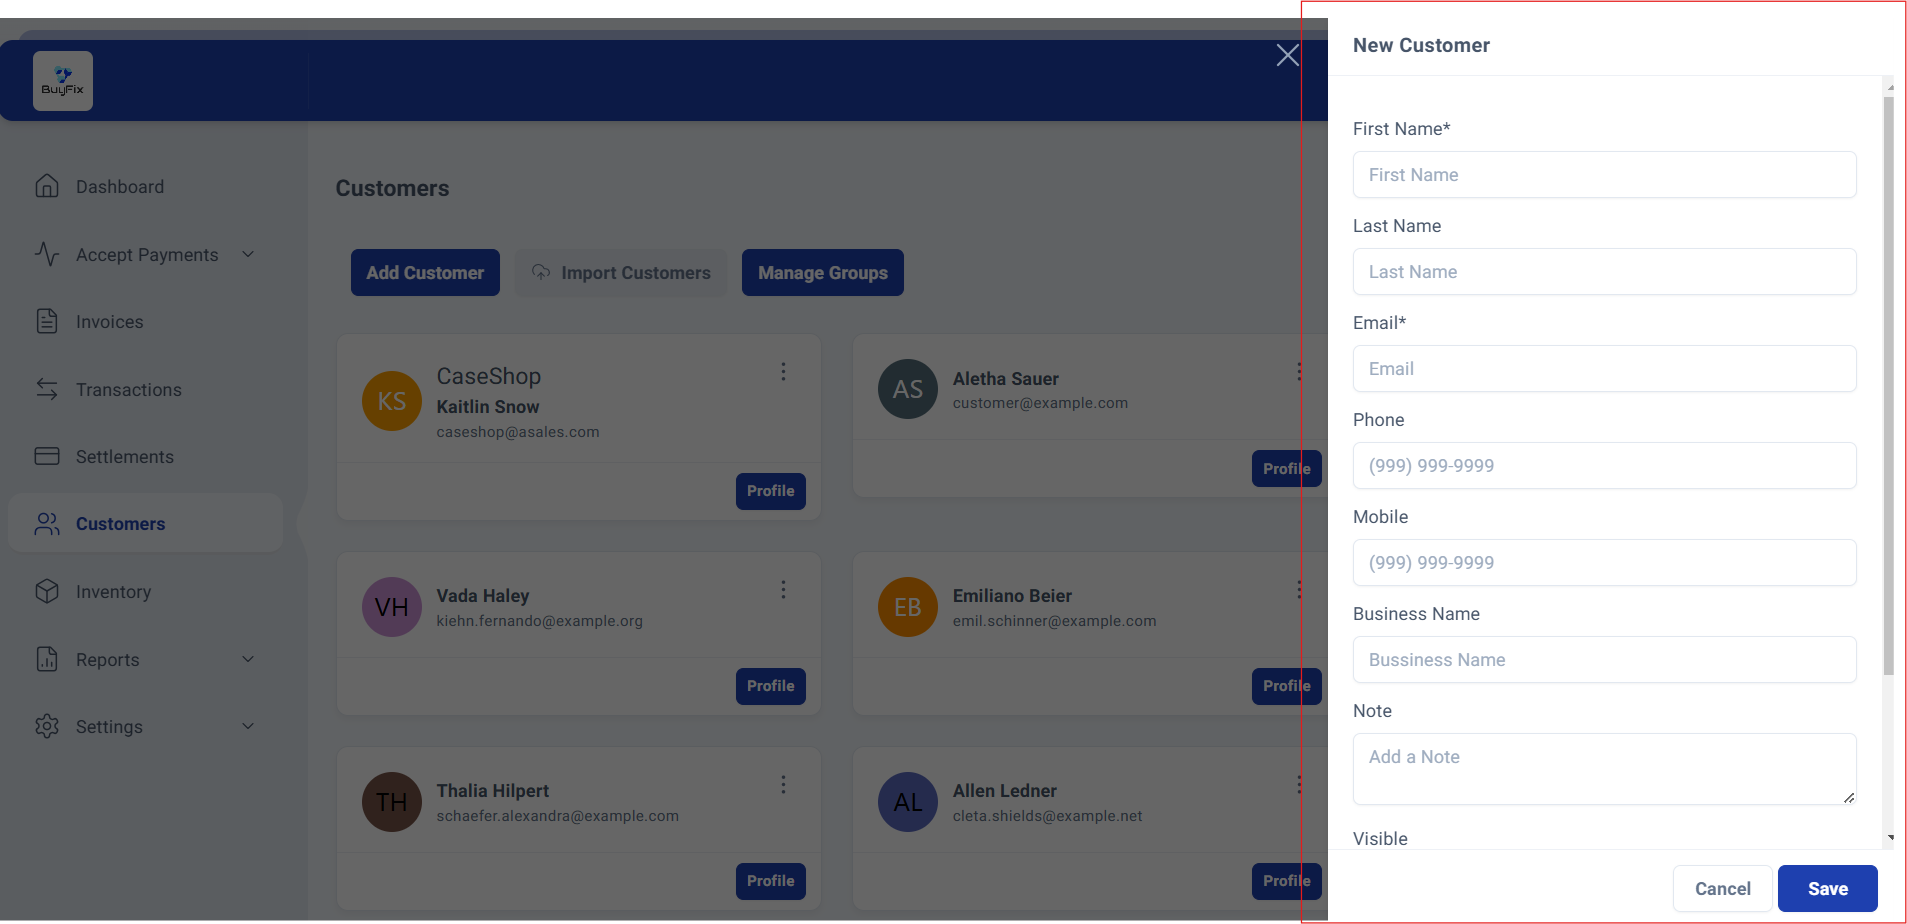Screen dimensions: 1907x924
Task: Open Profile for Allen Ledner
Action: click(1287, 881)
